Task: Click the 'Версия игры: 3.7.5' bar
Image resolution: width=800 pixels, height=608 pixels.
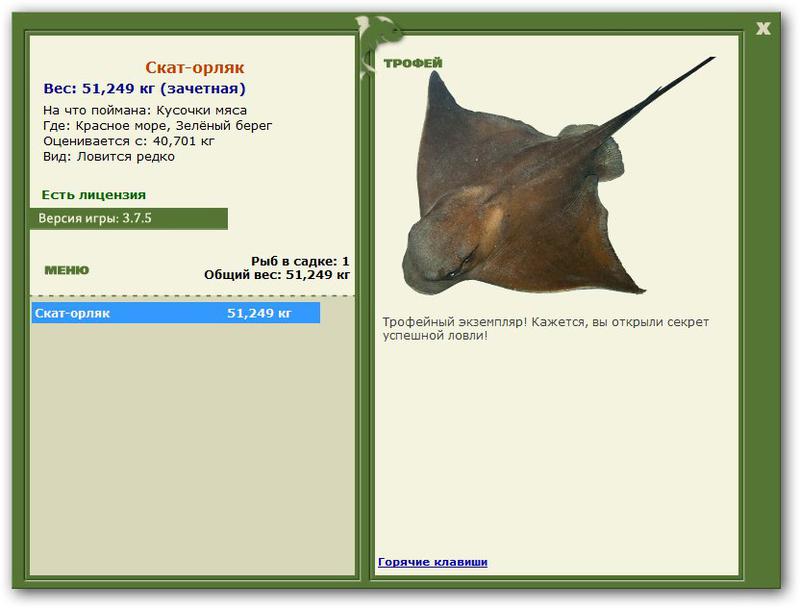Action: 129,219
